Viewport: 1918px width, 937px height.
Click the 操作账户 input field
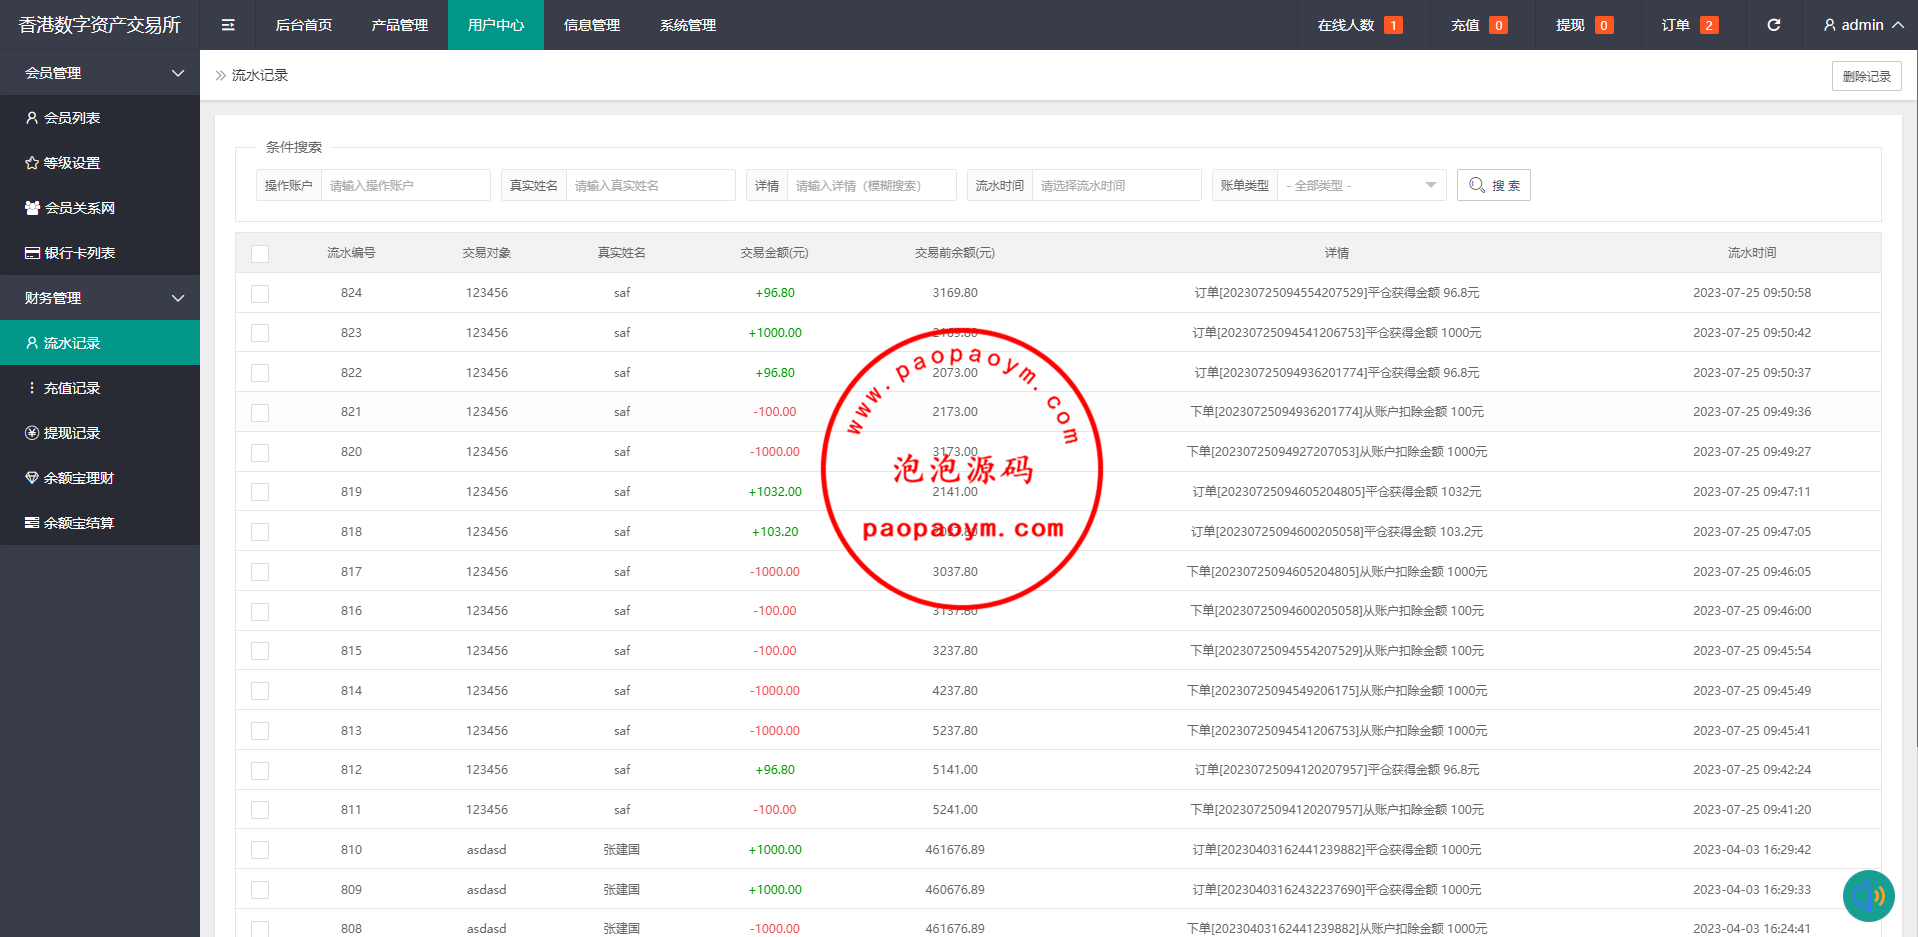click(405, 185)
